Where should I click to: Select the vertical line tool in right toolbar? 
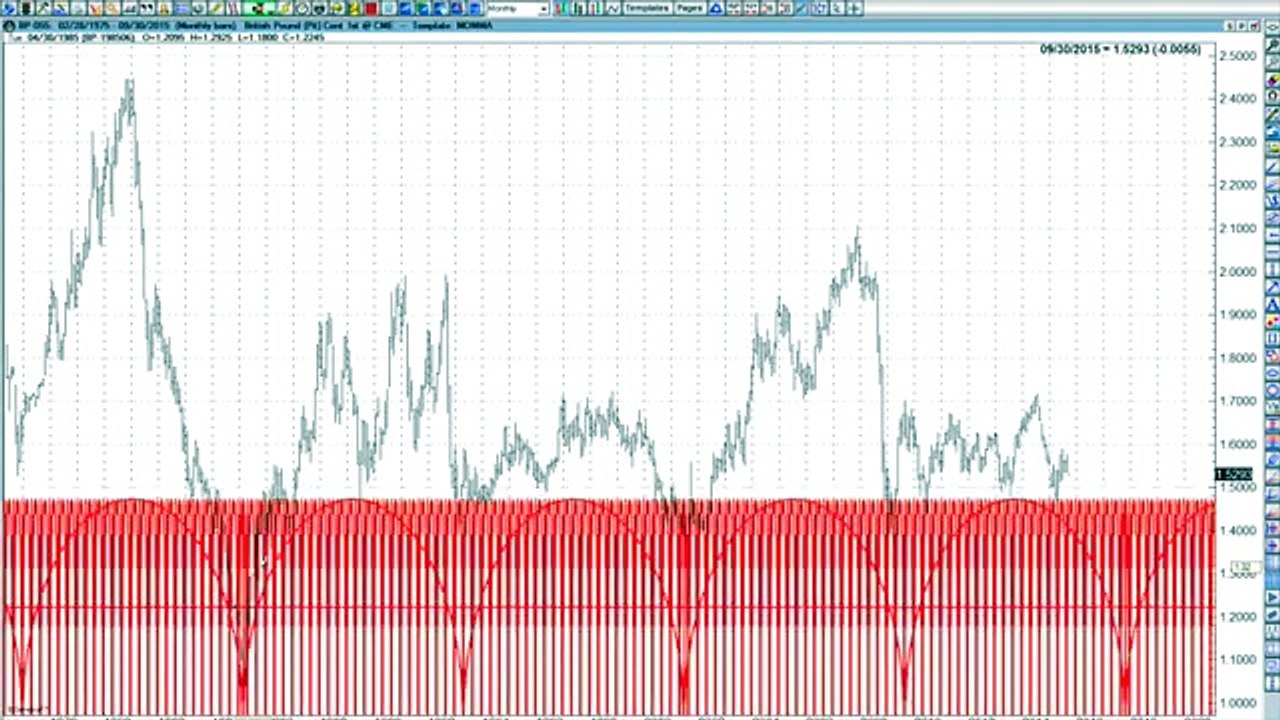1272,270
